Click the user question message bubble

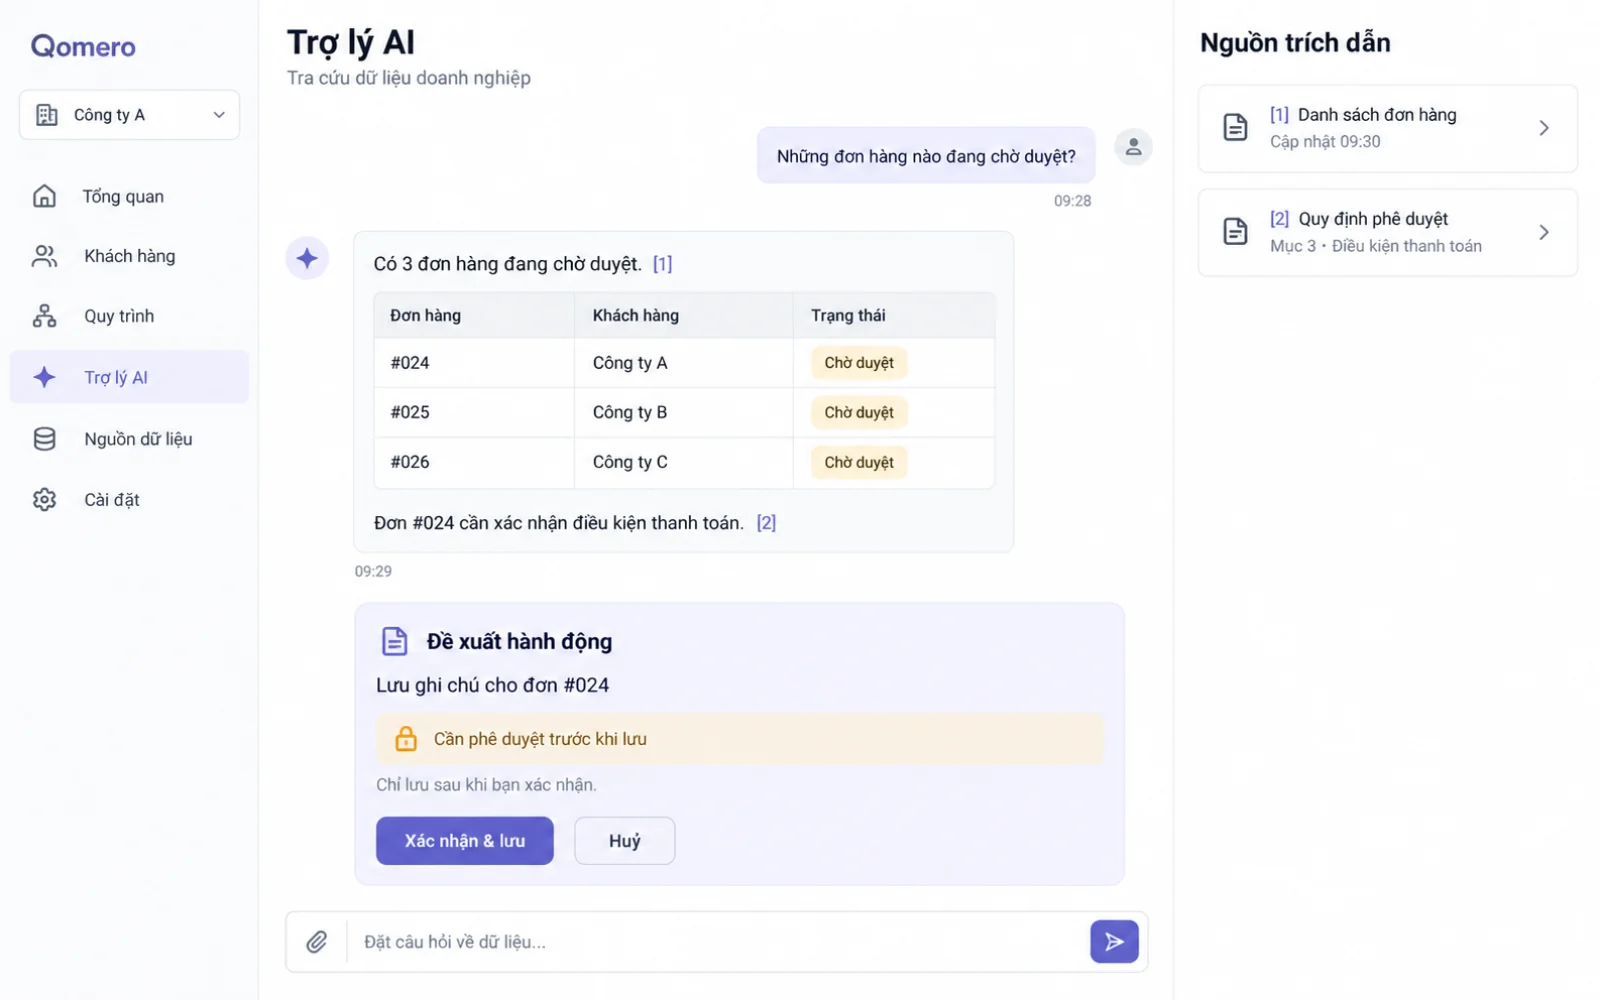(x=926, y=156)
